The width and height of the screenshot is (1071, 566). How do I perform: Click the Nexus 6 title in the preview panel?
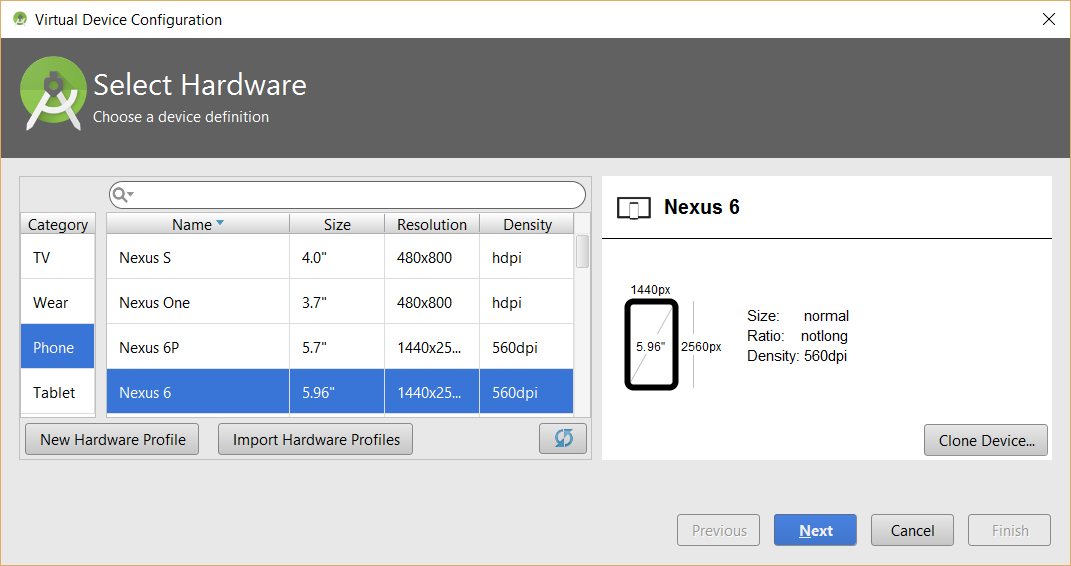(x=701, y=207)
